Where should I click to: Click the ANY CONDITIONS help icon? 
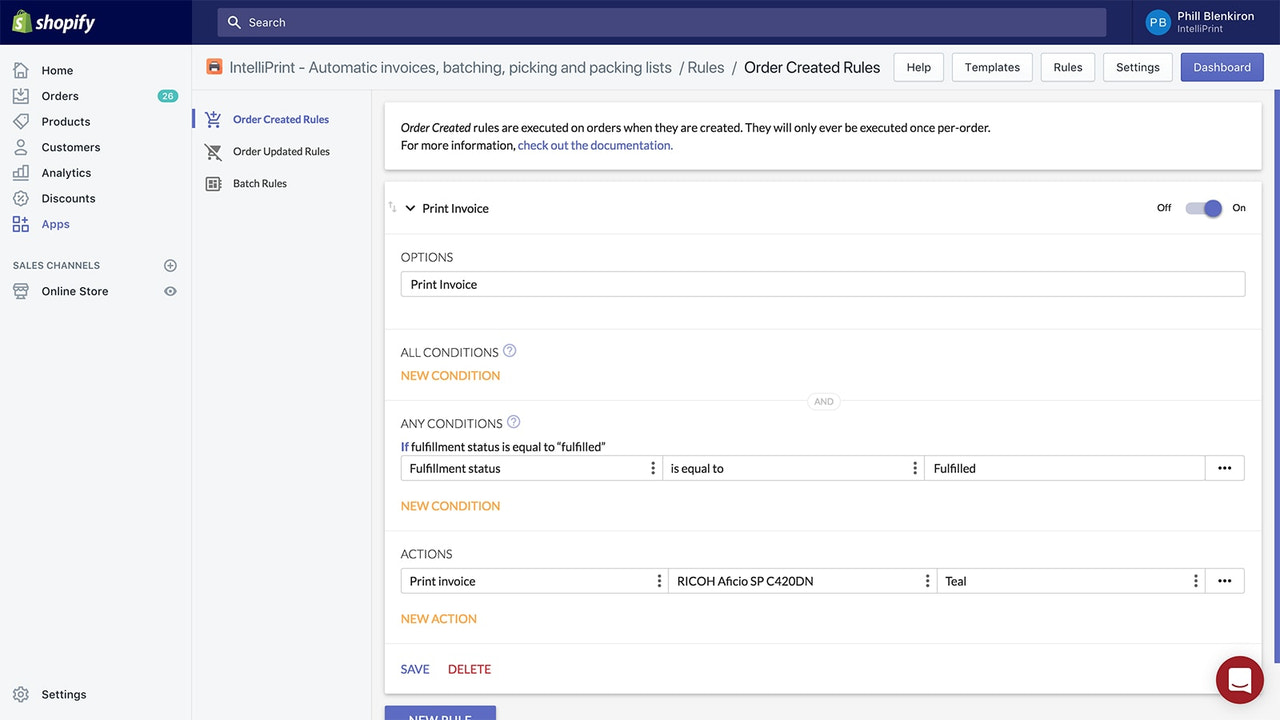[x=514, y=421]
